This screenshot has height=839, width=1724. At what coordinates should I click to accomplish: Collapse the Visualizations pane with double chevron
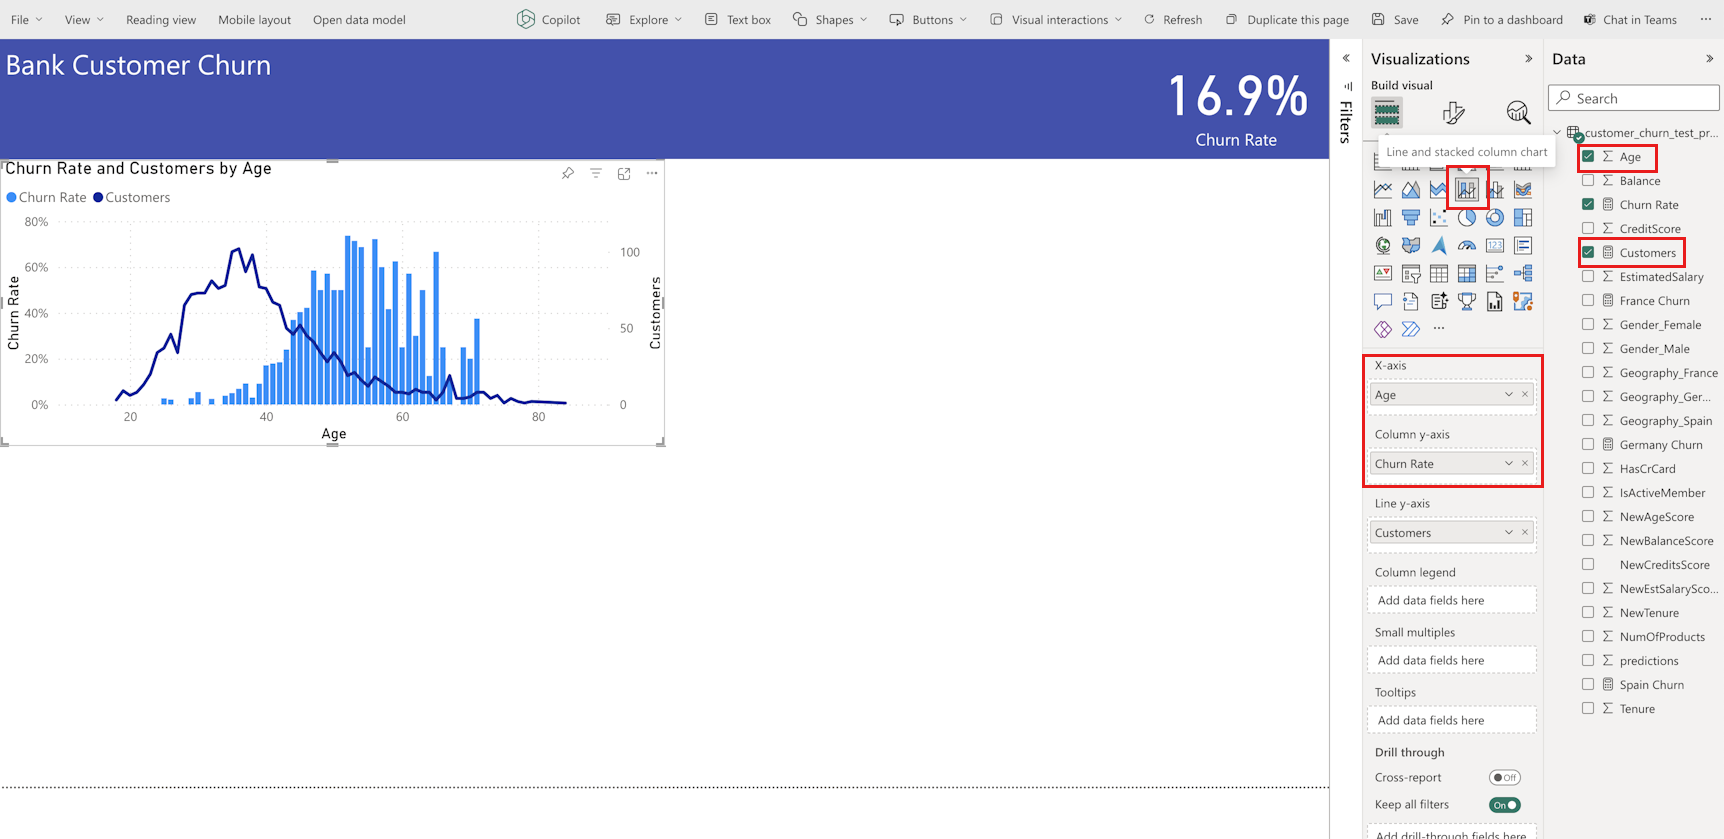1528,59
